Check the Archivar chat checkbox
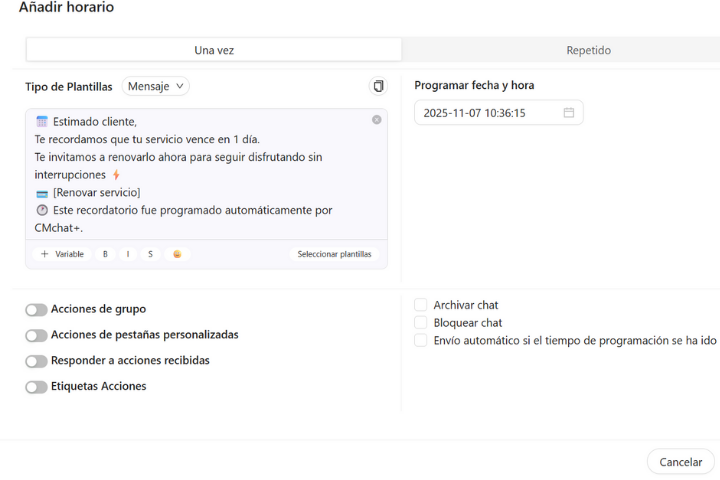This screenshot has width=720, height=480. pyautogui.click(x=421, y=305)
